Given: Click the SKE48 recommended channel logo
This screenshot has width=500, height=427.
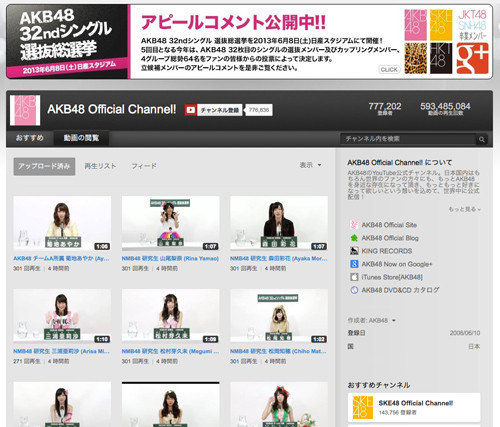Looking at the screenshot, I should coord(363,407).
